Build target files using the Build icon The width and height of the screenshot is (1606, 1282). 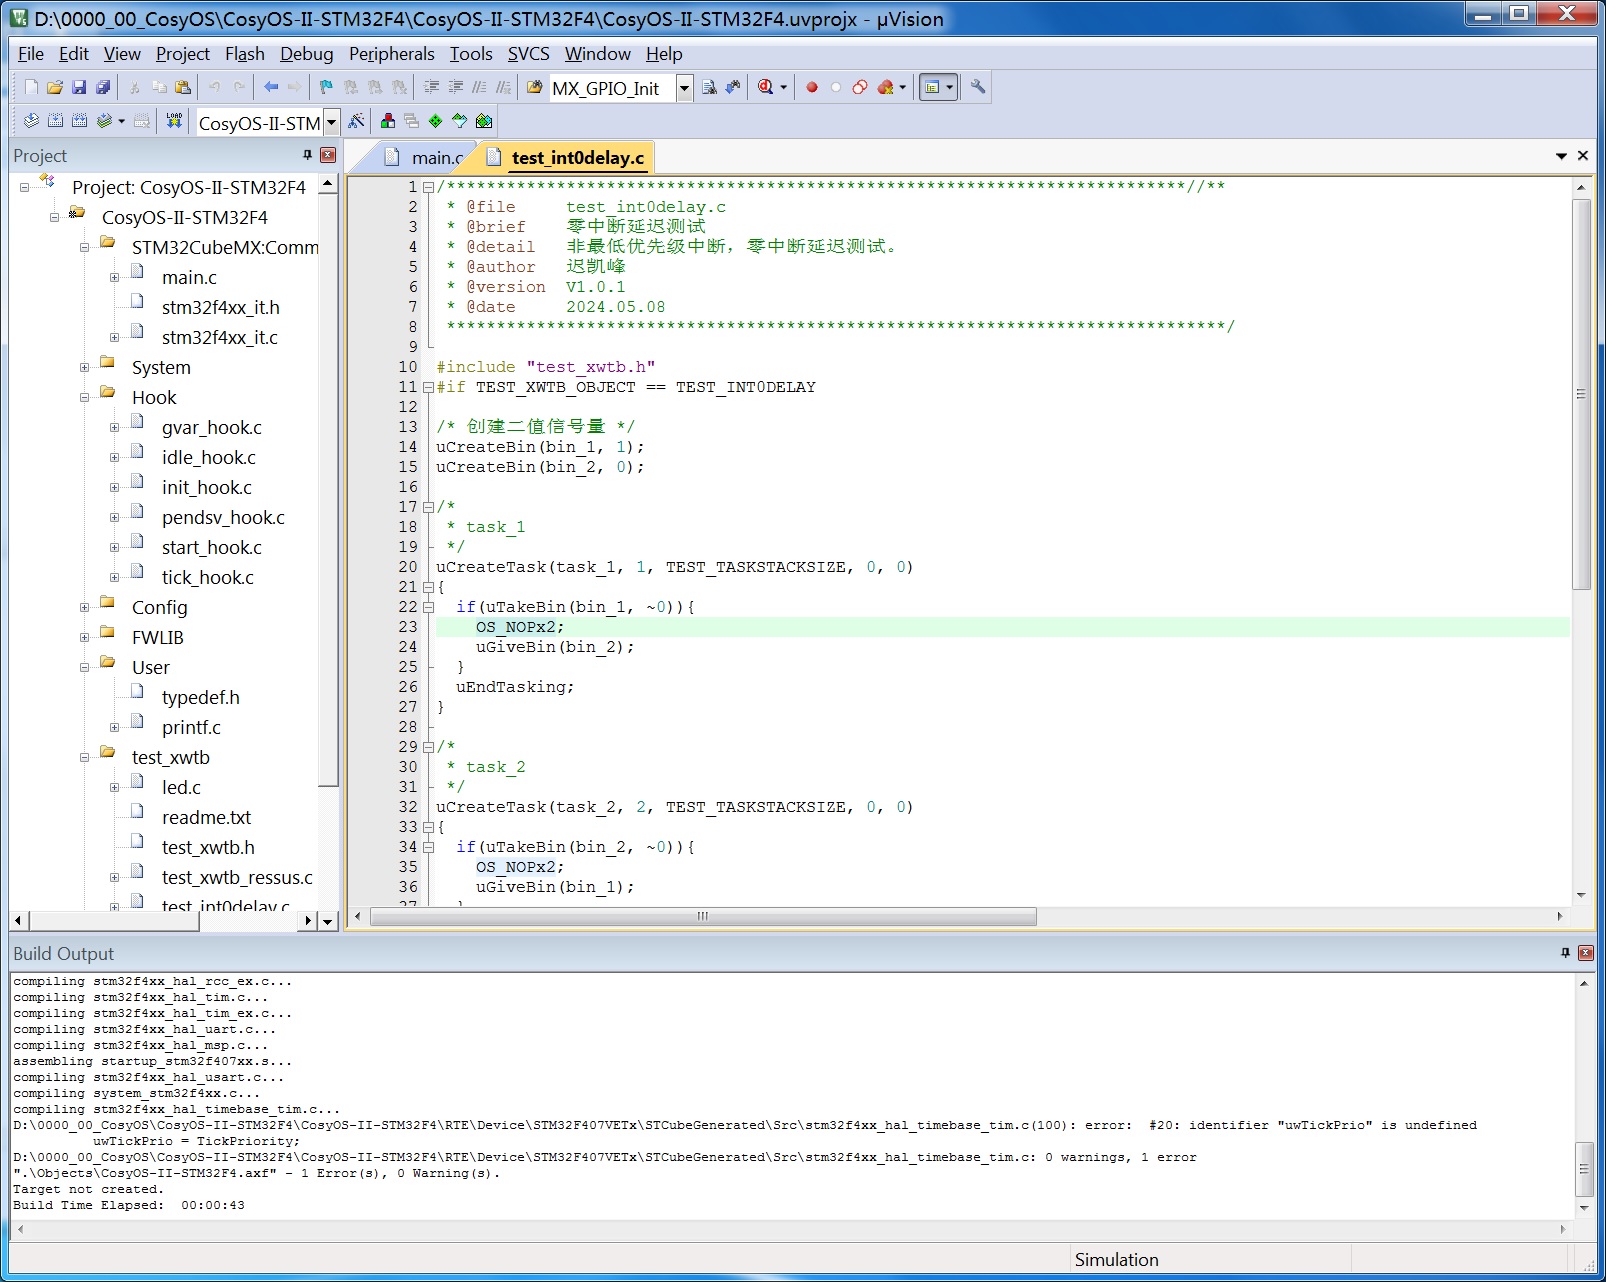coord(55,121)
